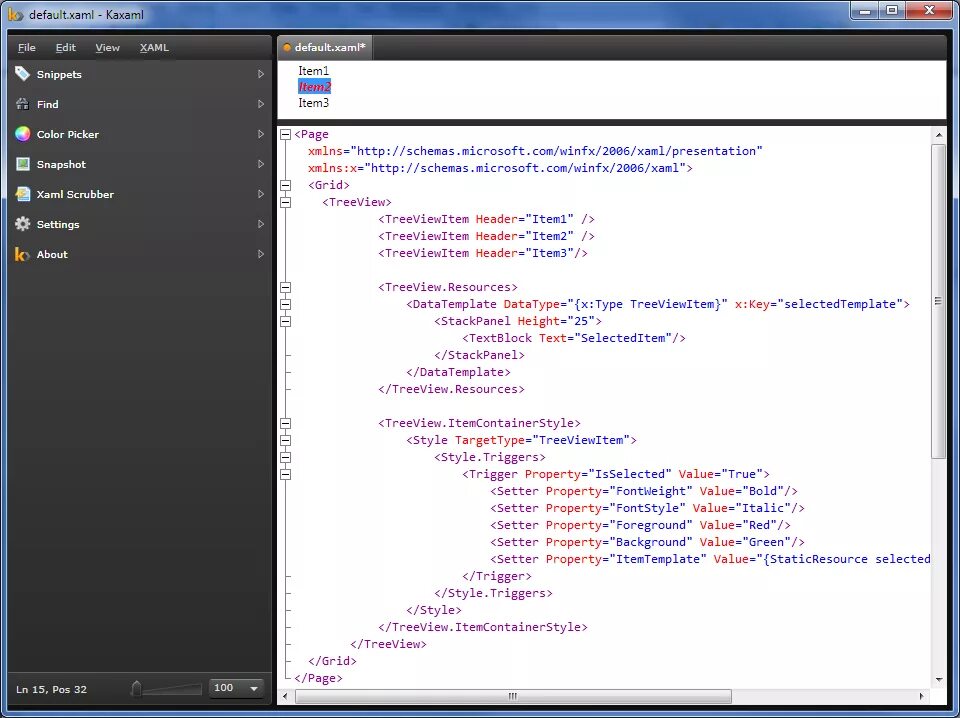Click the Color Picker wheel icon
Viewport: 960px width, 718px height.
(23, 134)
